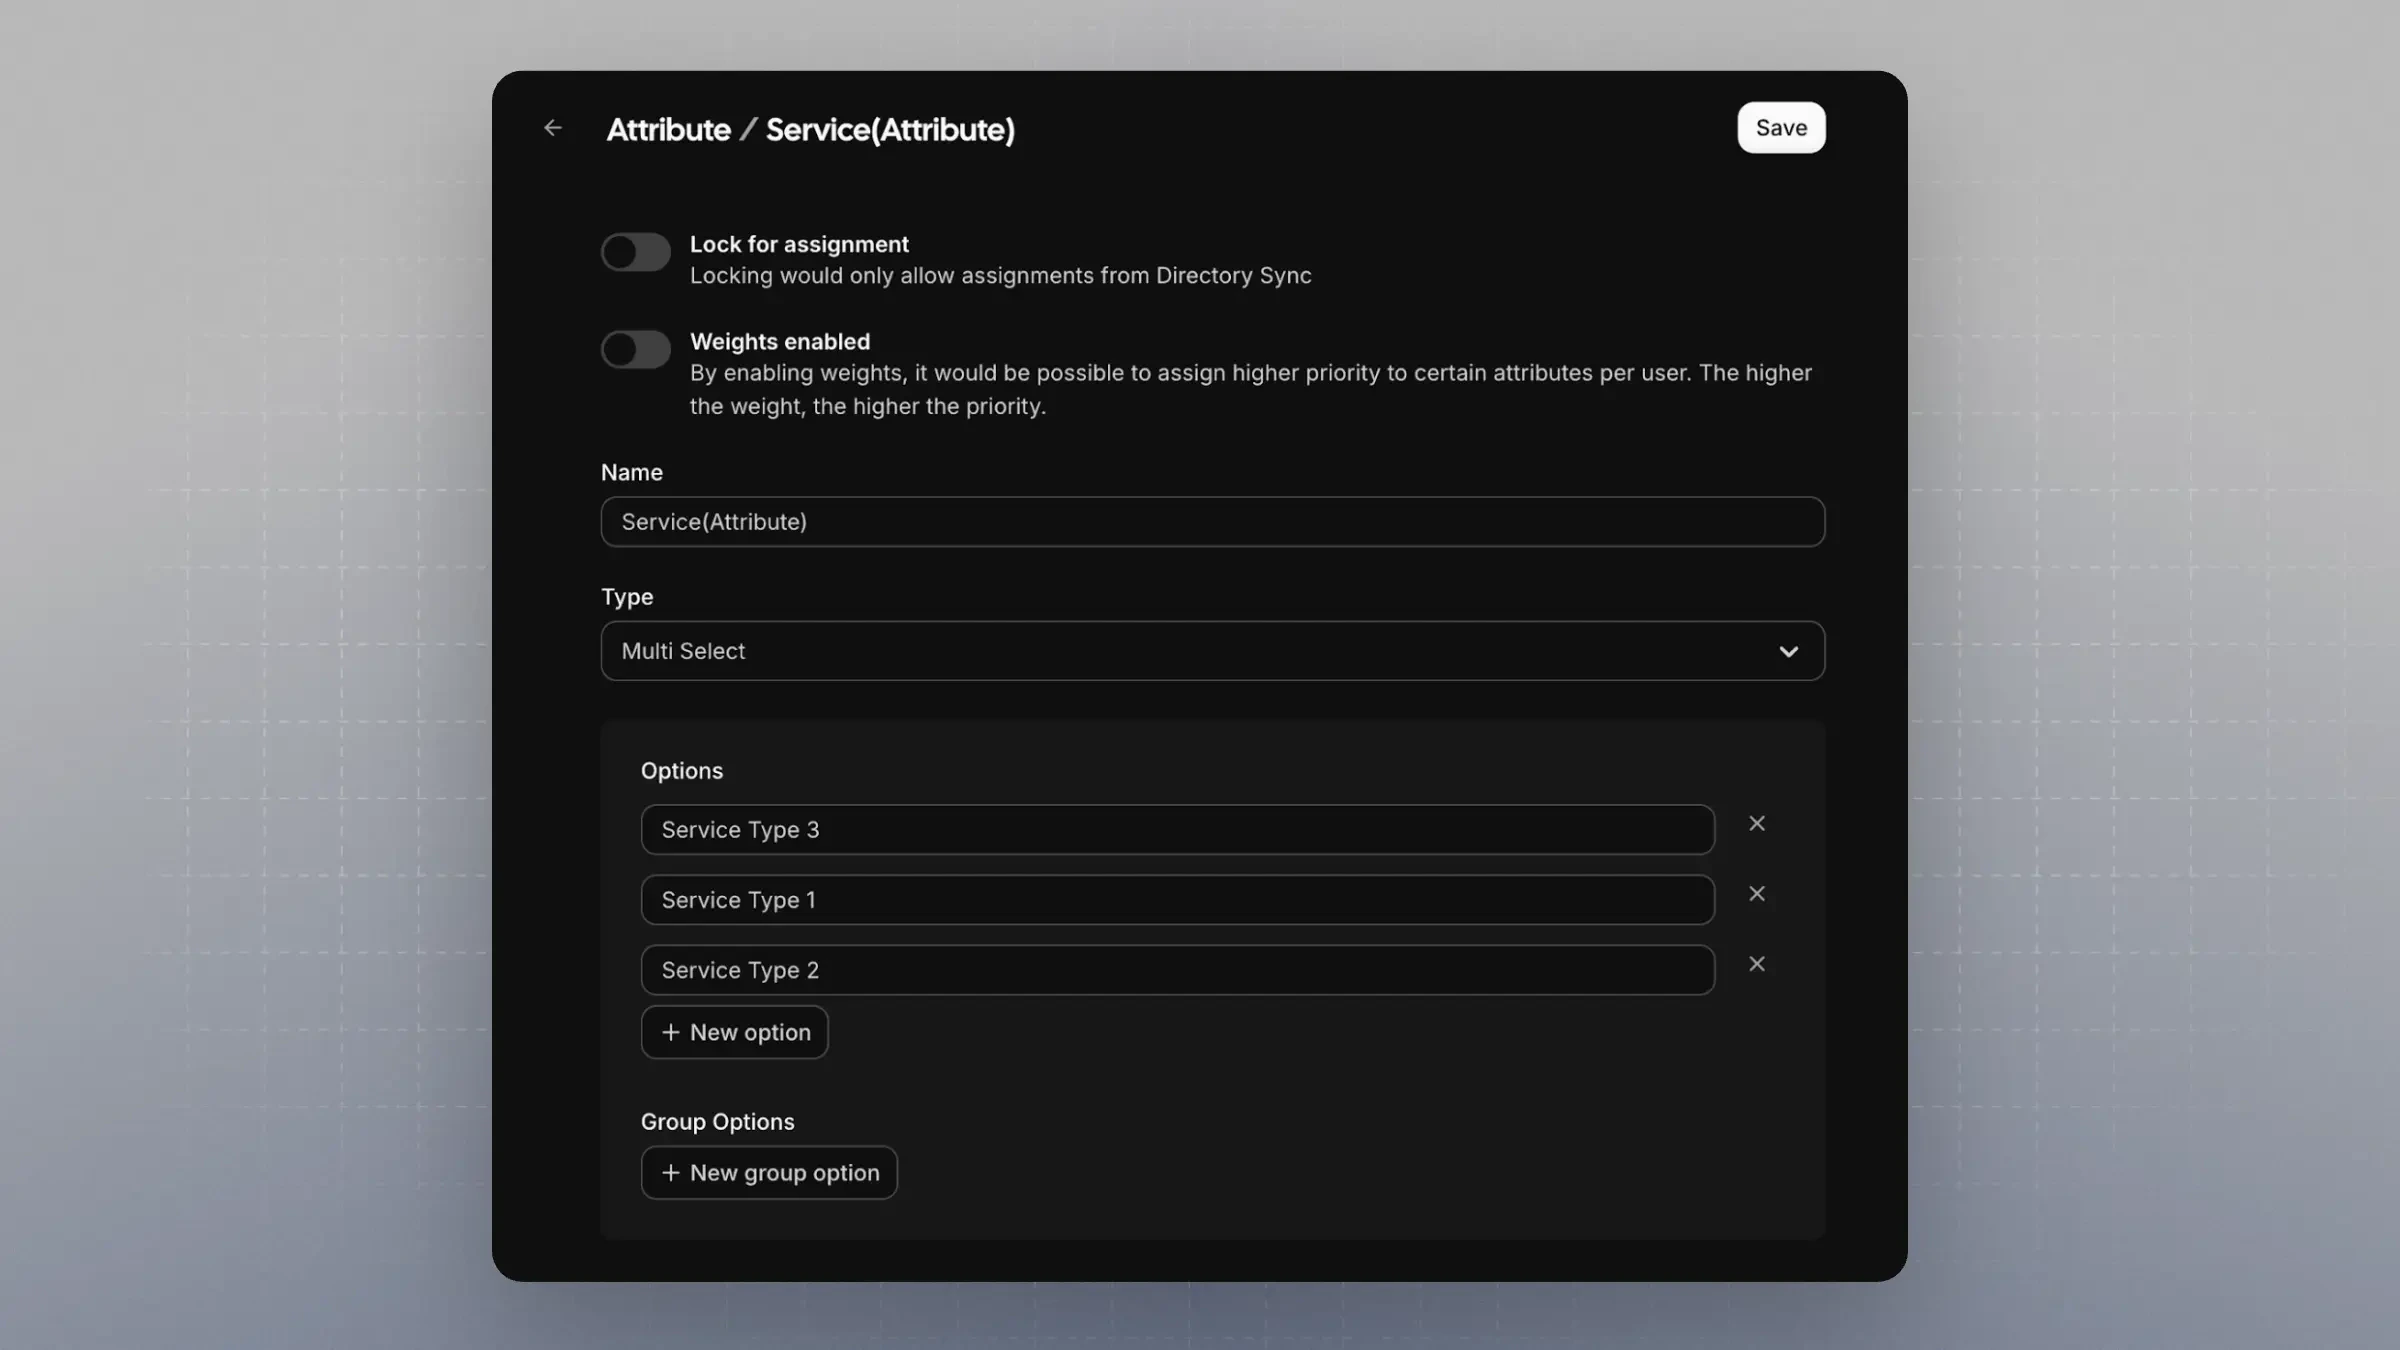
Task: Click plus icon in New option button
Action: (x=671, y=1032)
